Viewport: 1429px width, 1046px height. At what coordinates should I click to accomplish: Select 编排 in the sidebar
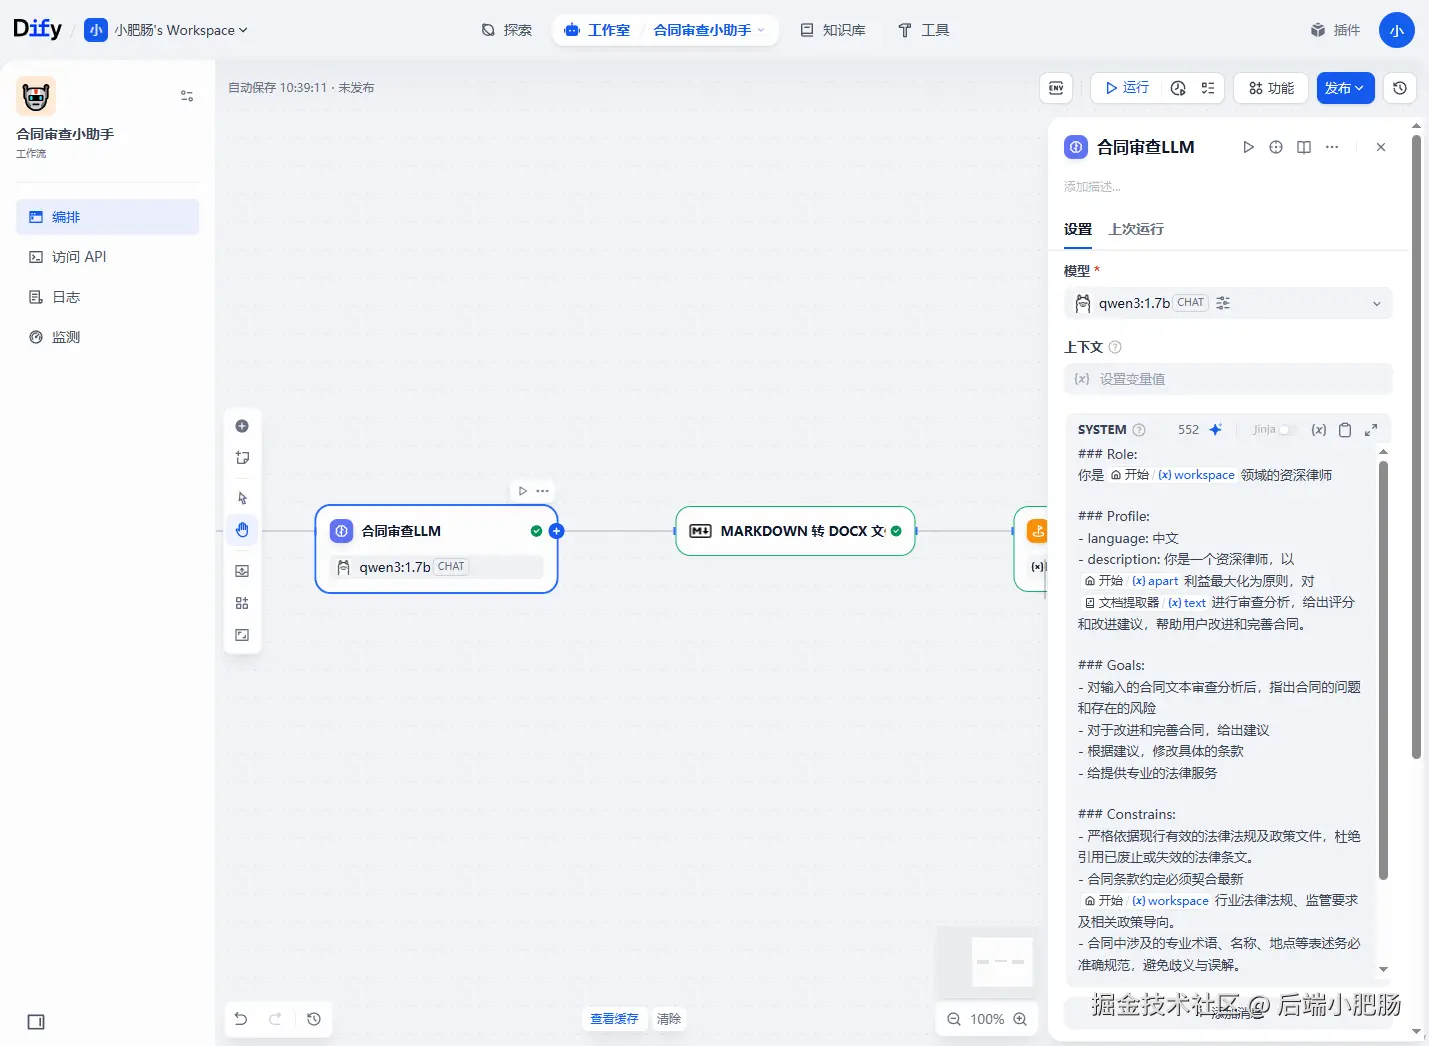(x=107, y=217)
